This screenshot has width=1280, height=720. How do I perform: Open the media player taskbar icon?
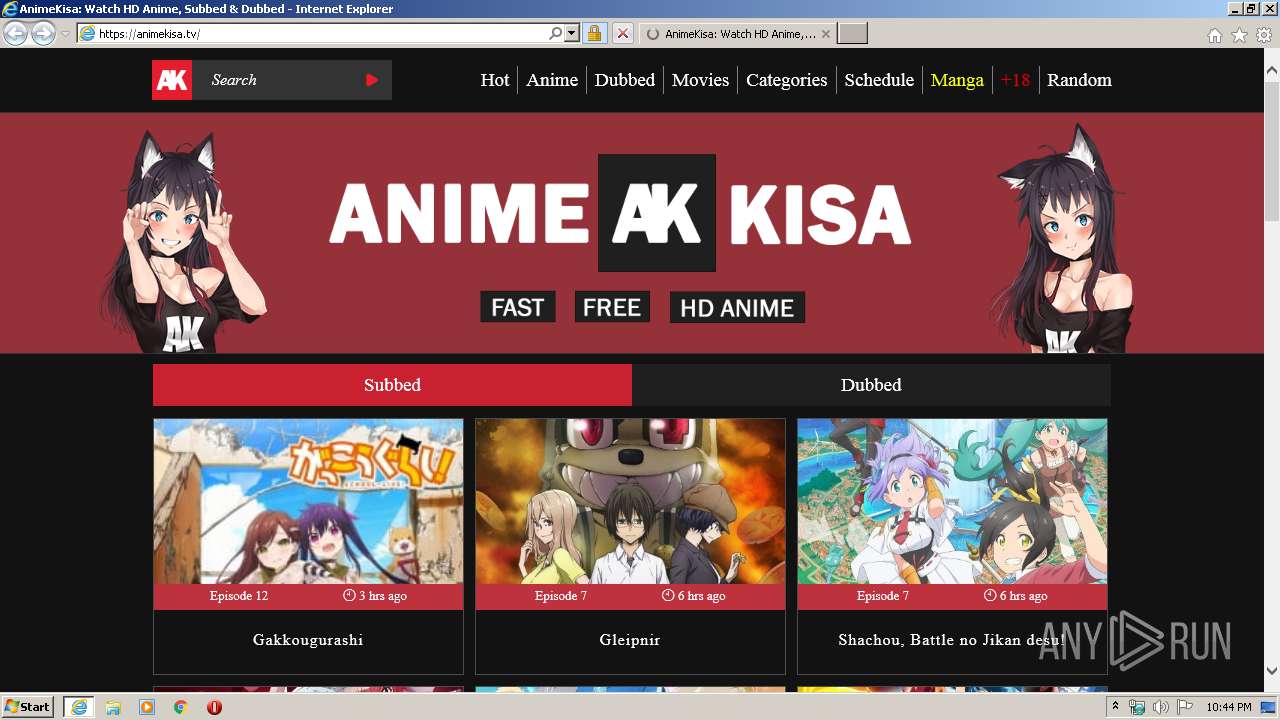[x=147, y=707]
